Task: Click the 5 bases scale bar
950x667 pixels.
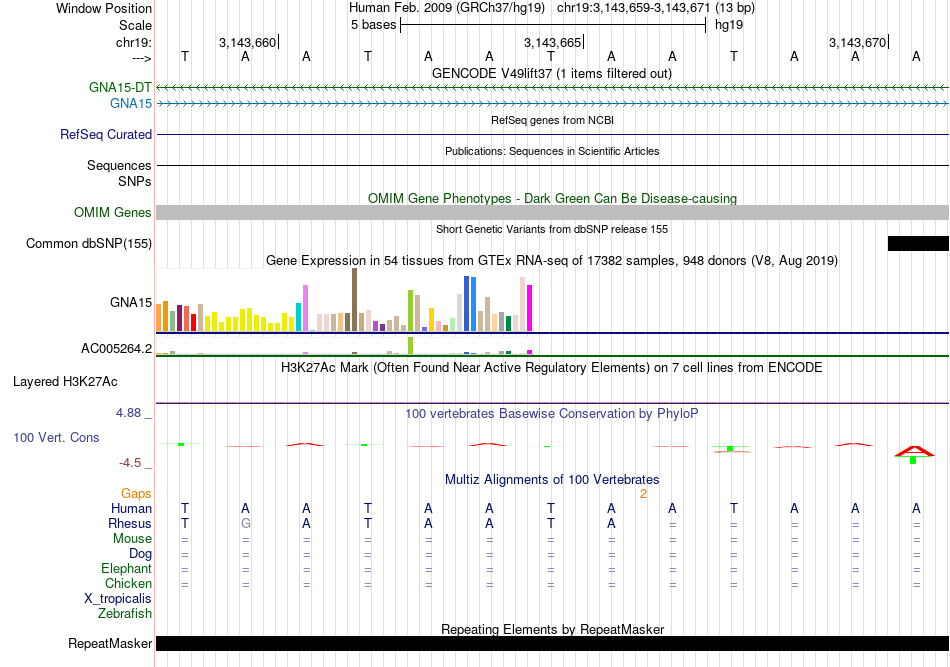Action: click(553, 25)
